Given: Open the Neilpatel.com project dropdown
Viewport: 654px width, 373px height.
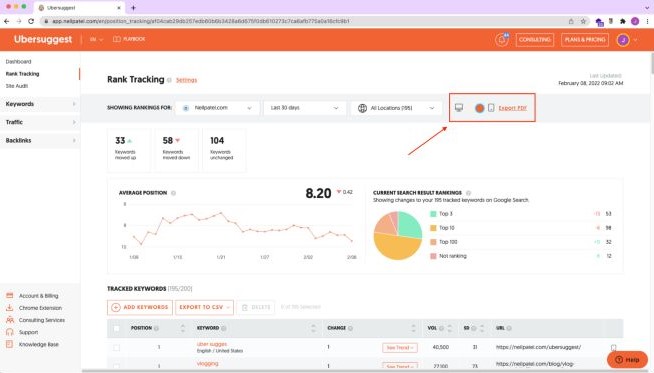Looking at the screenshot, I should click(217, 108).
